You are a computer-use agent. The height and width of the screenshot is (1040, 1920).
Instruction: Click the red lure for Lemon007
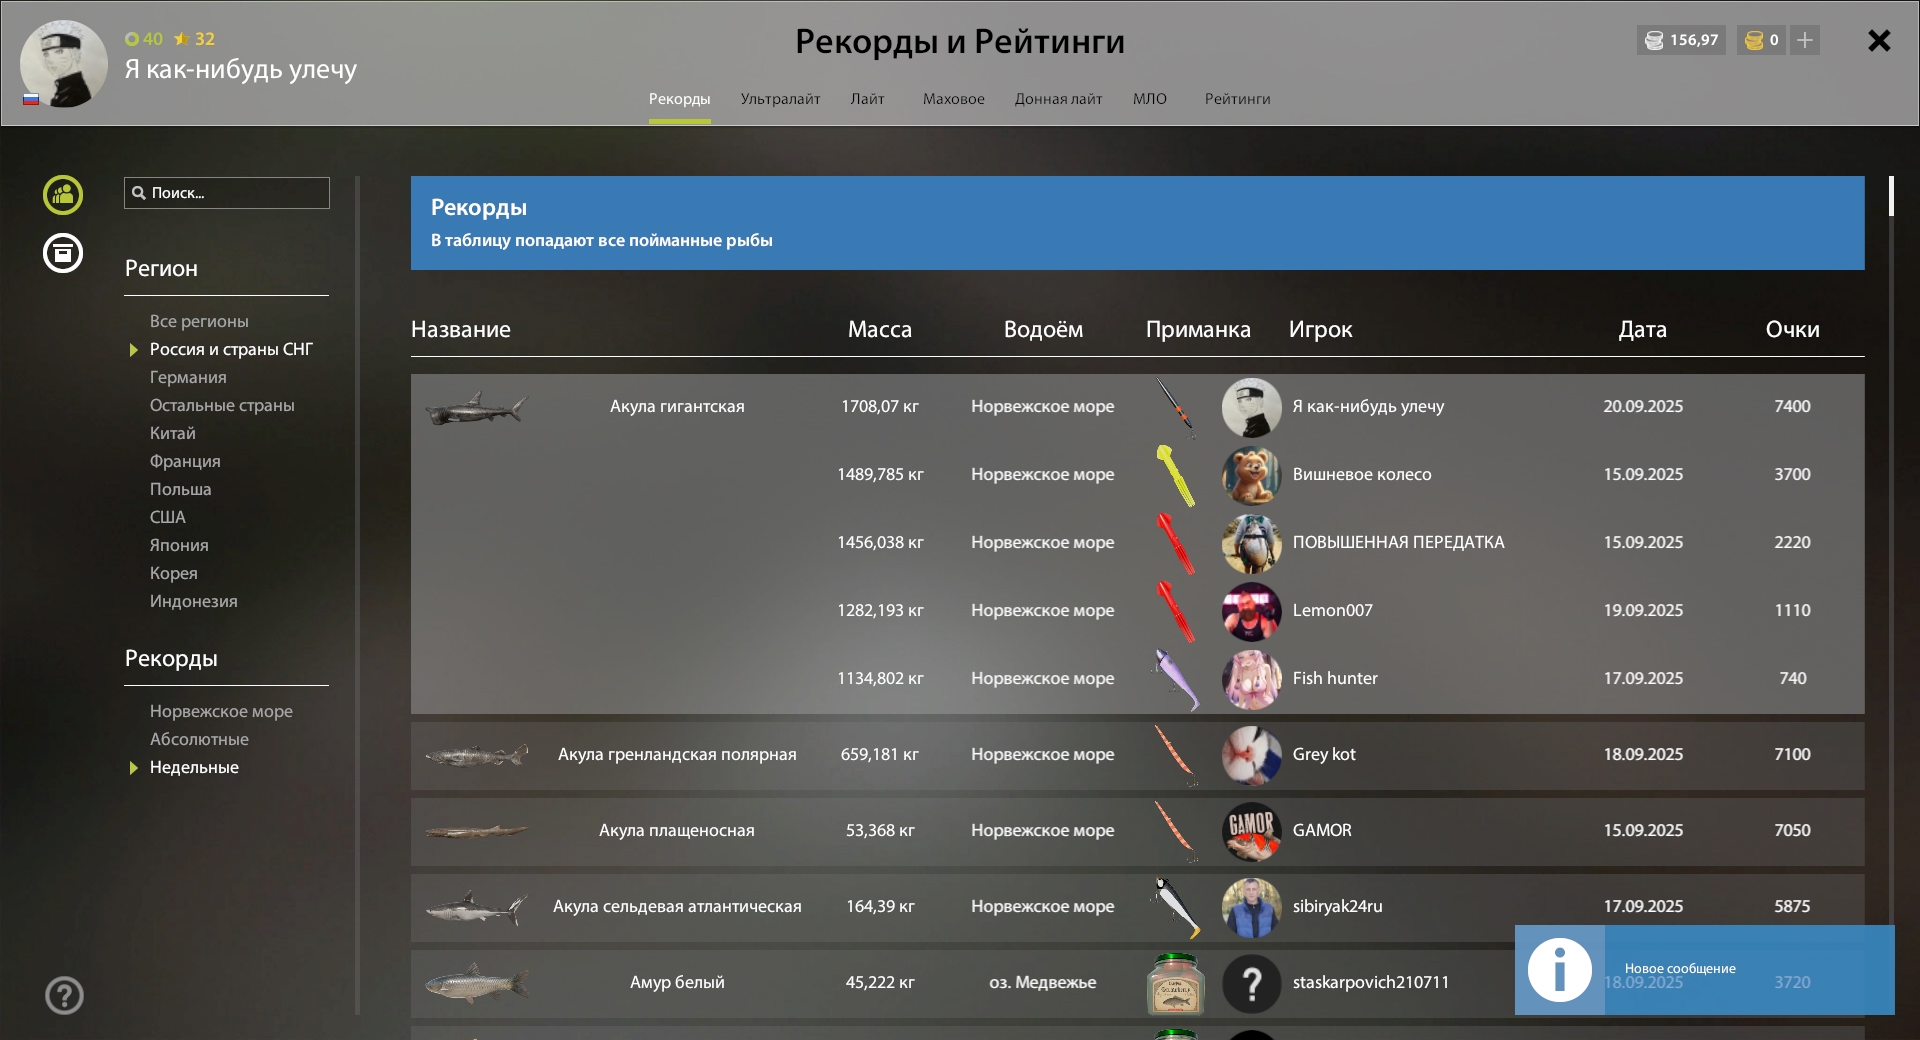coord(1176,611)
